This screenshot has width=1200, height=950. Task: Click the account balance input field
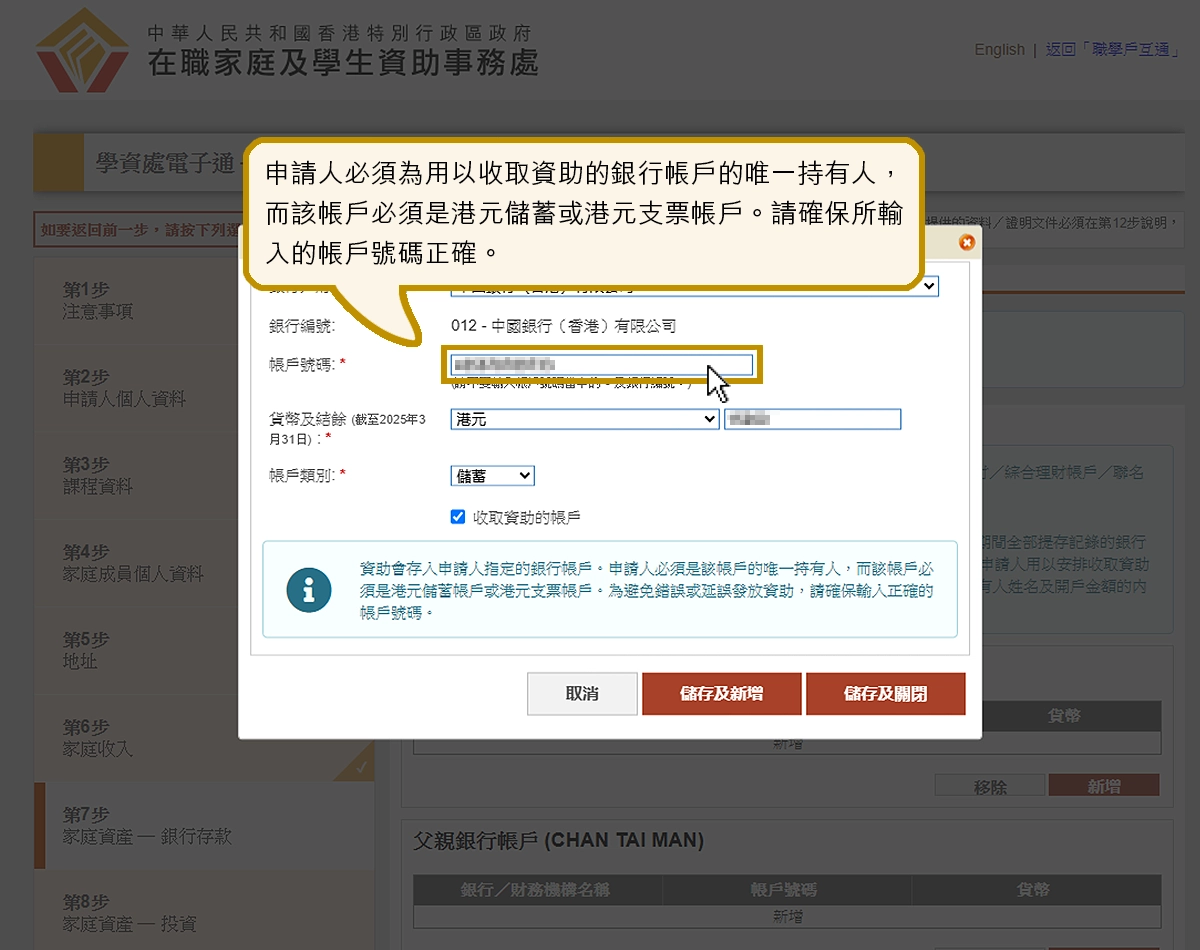812,419
